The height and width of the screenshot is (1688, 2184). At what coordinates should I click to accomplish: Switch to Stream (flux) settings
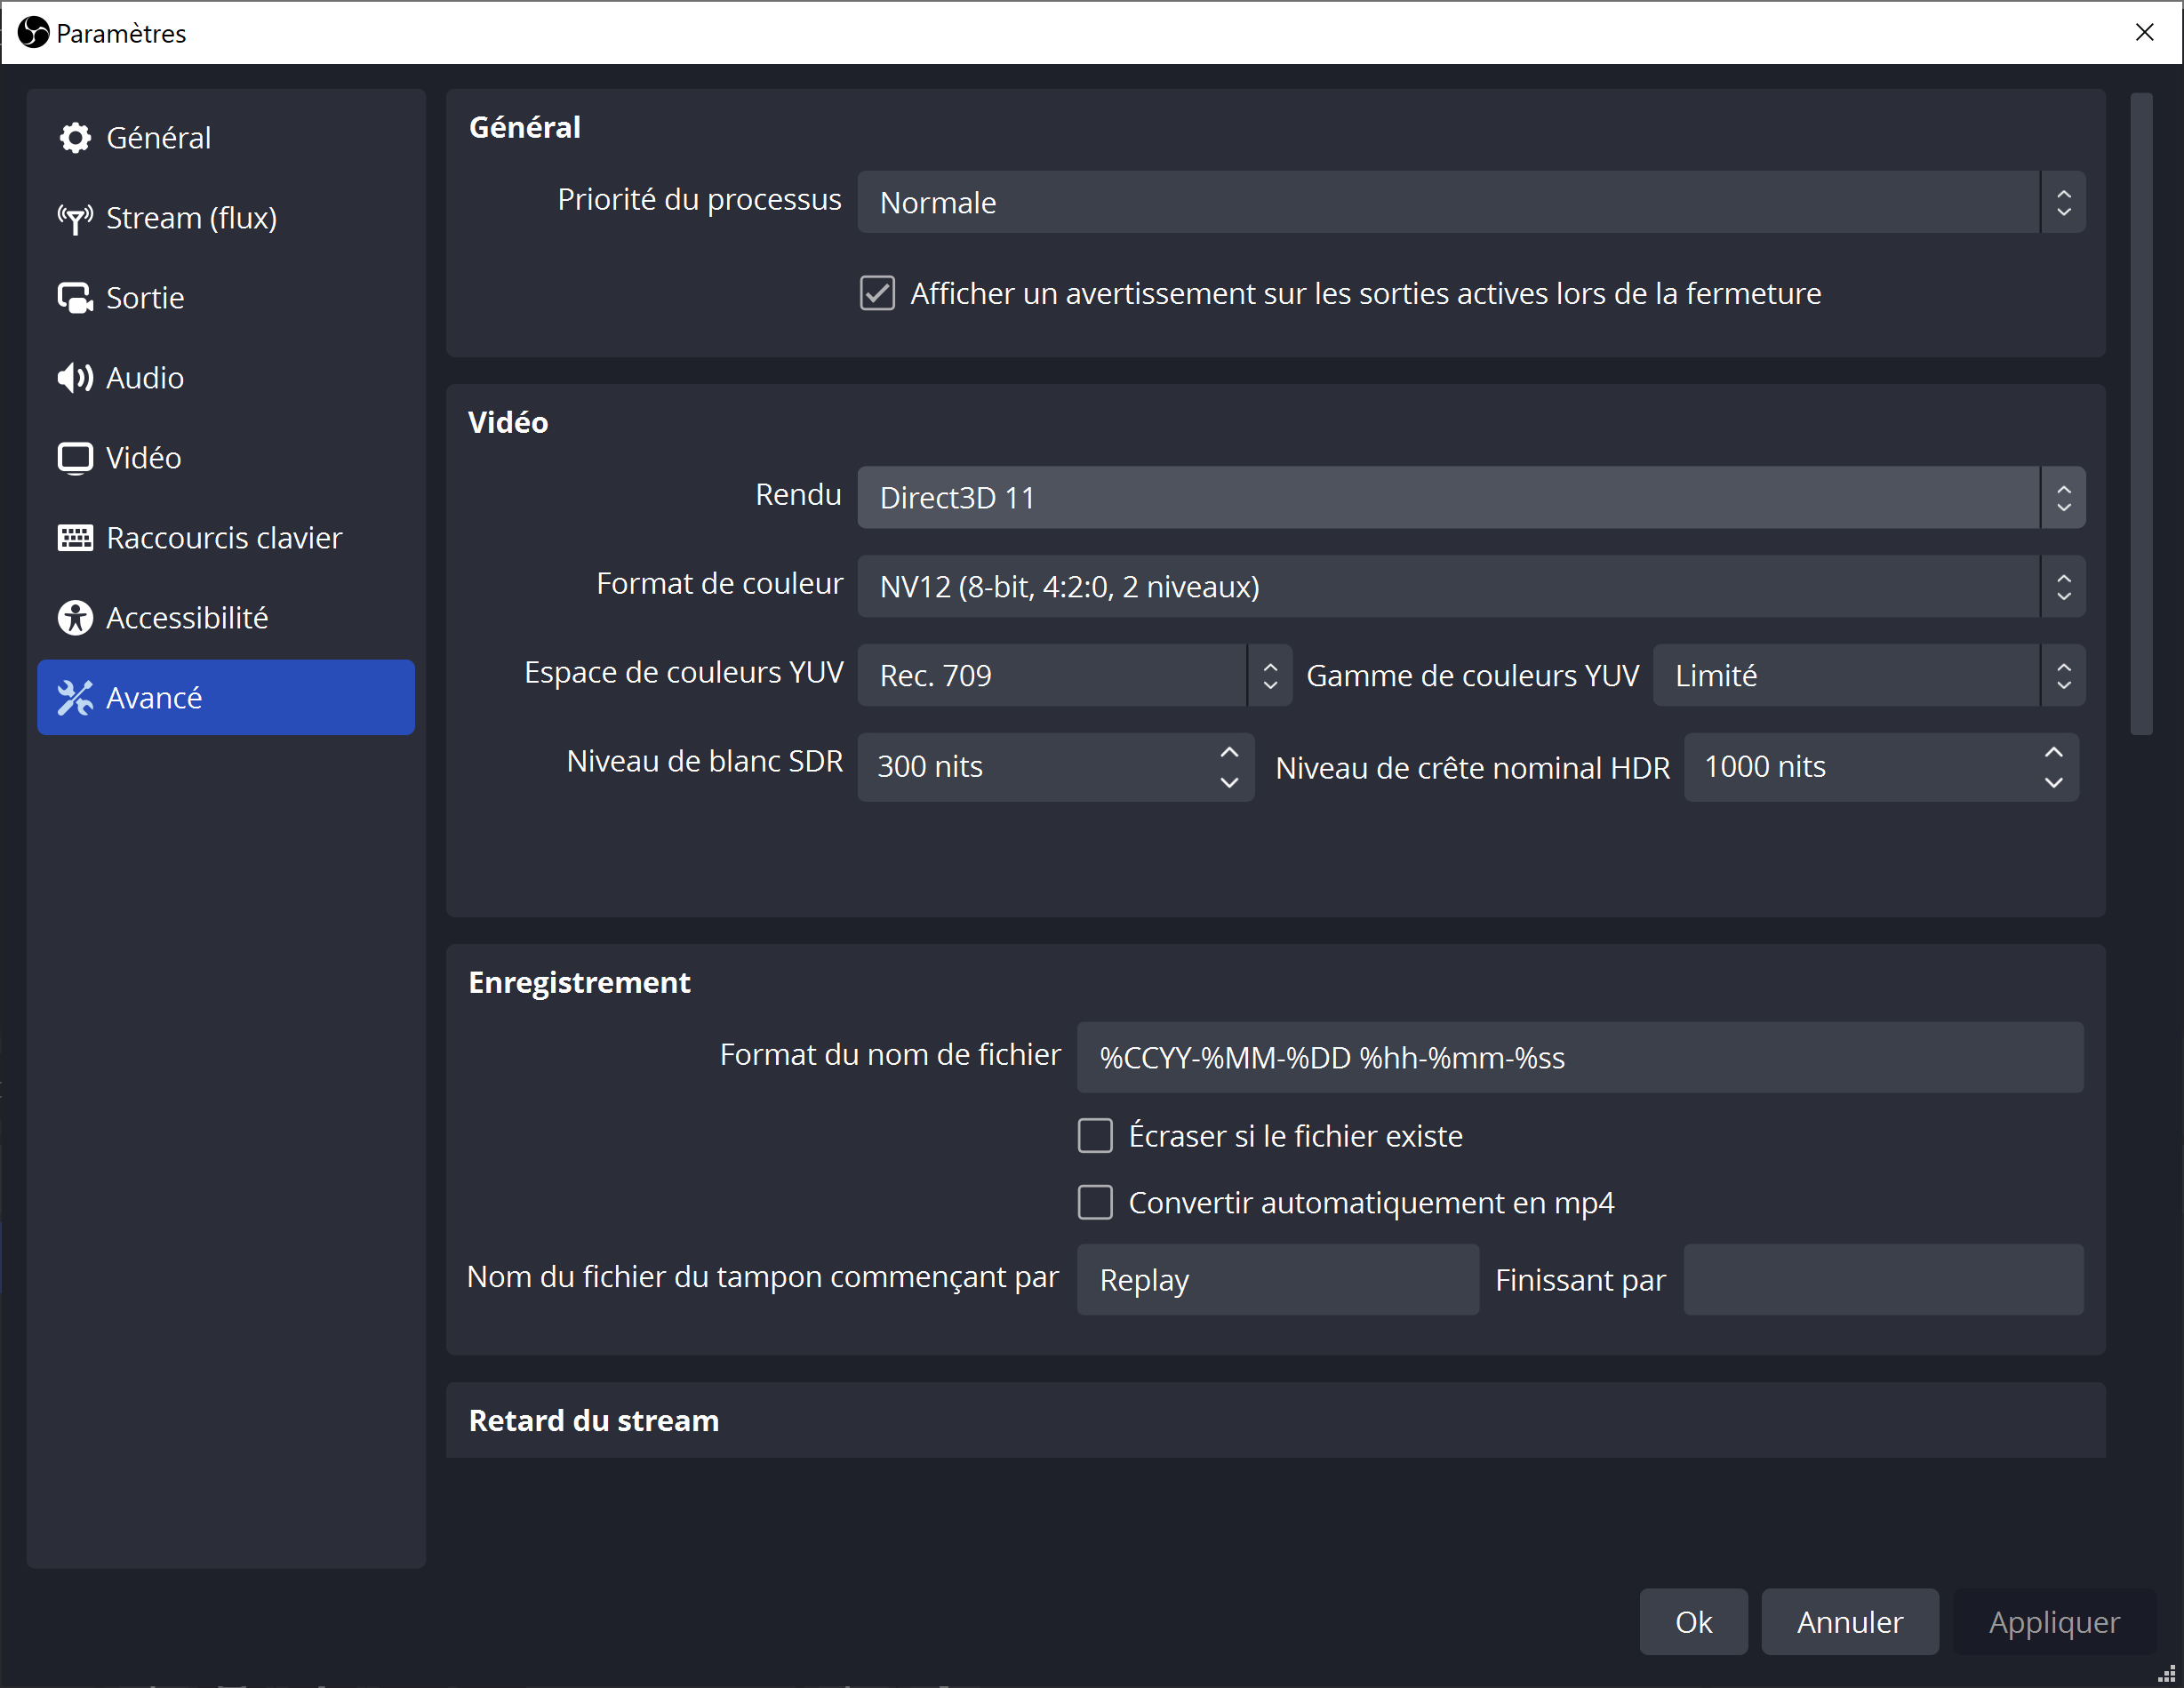coord(191,218)
